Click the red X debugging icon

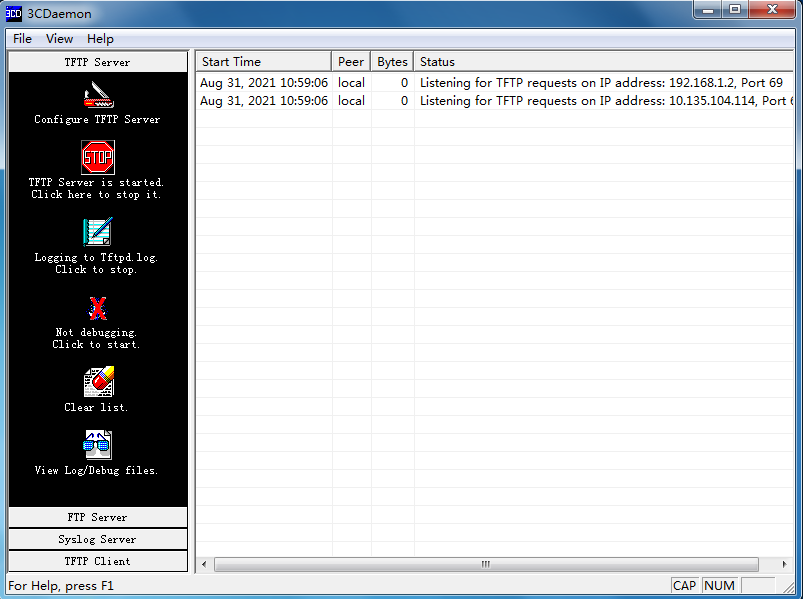(97, 308)
